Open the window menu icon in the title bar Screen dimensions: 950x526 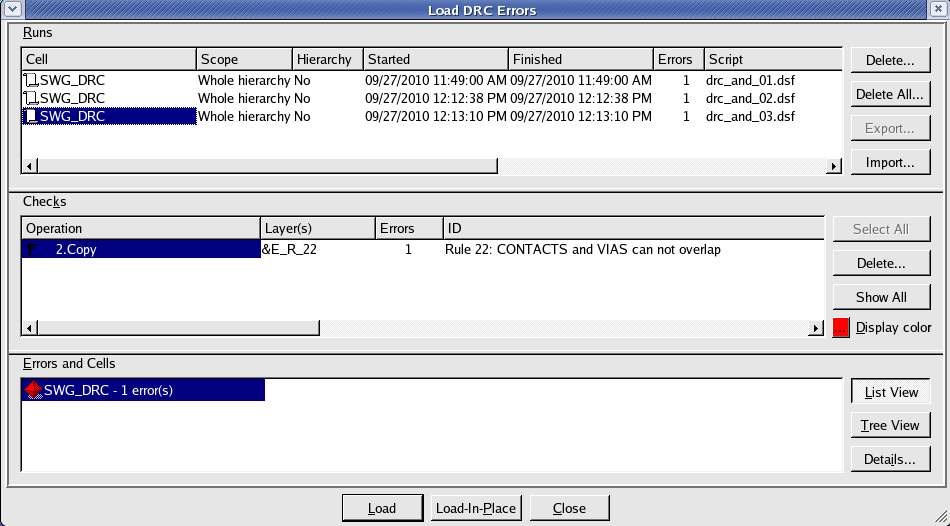tap(11, 10)
